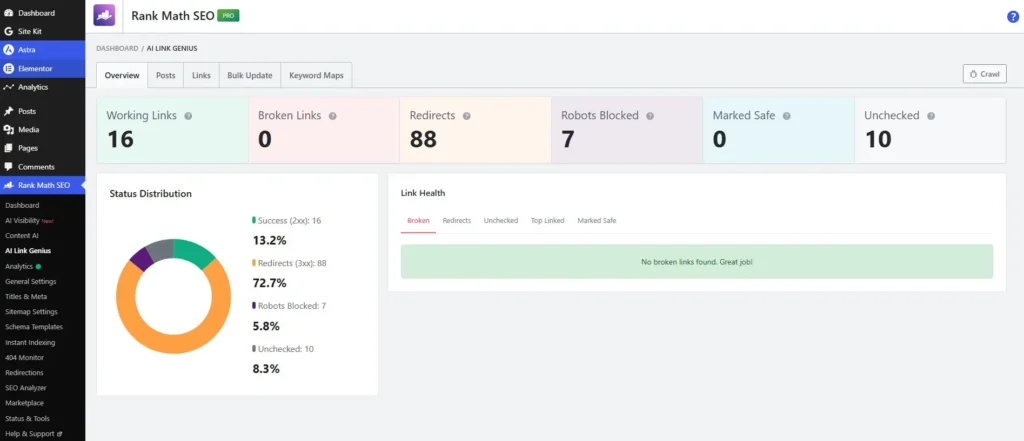
Task: Click the orange segment of the donut chart
Action: pyautogui.click(x=174, y=346)
